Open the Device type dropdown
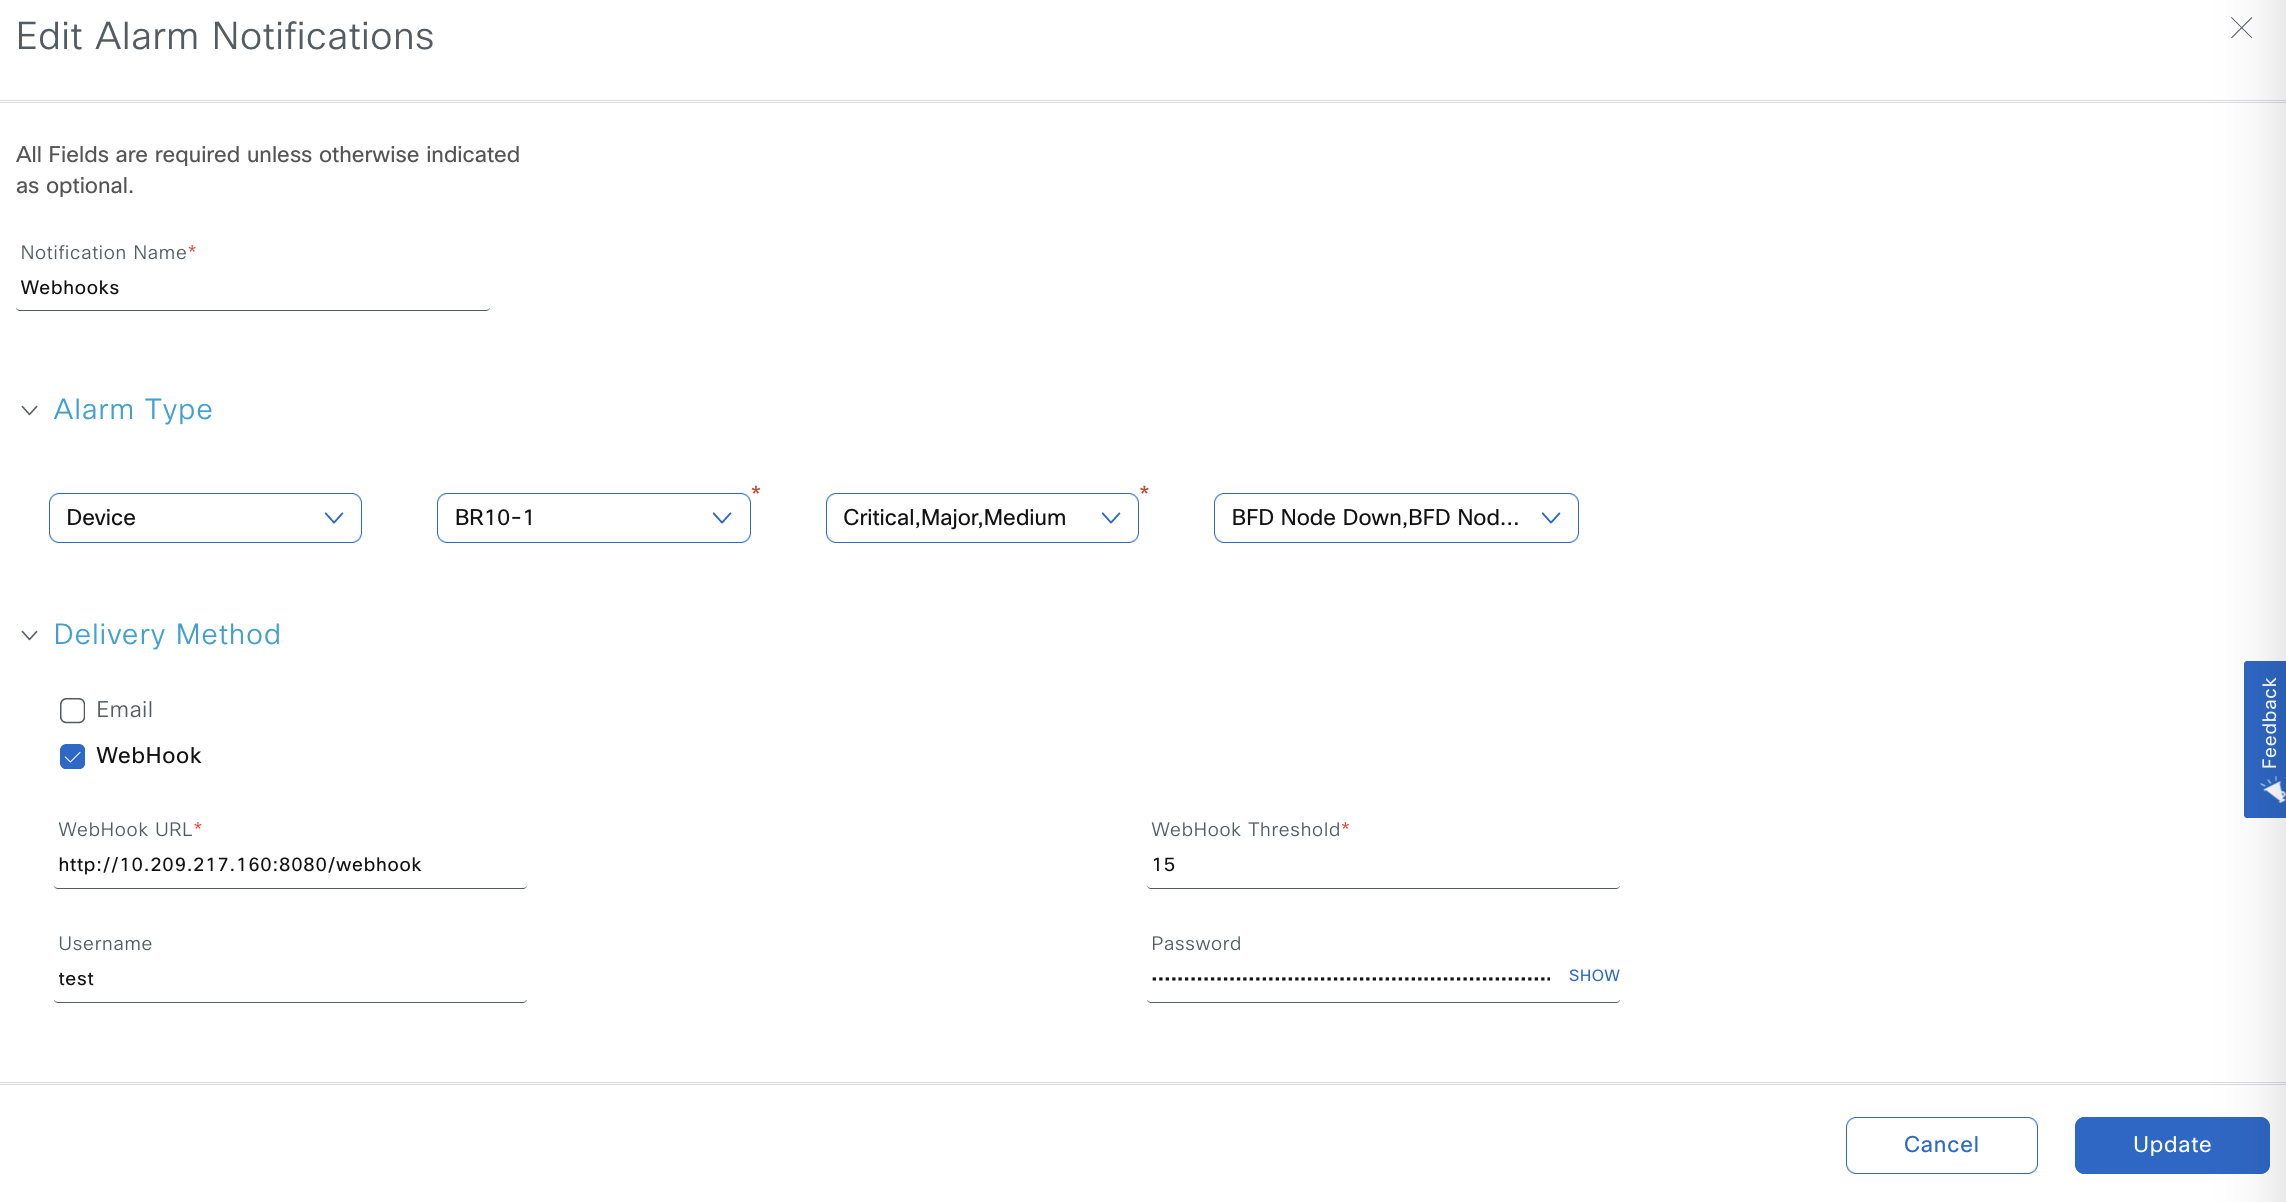This screenshot has height=1202, width=2286. (x=205, y=518)
